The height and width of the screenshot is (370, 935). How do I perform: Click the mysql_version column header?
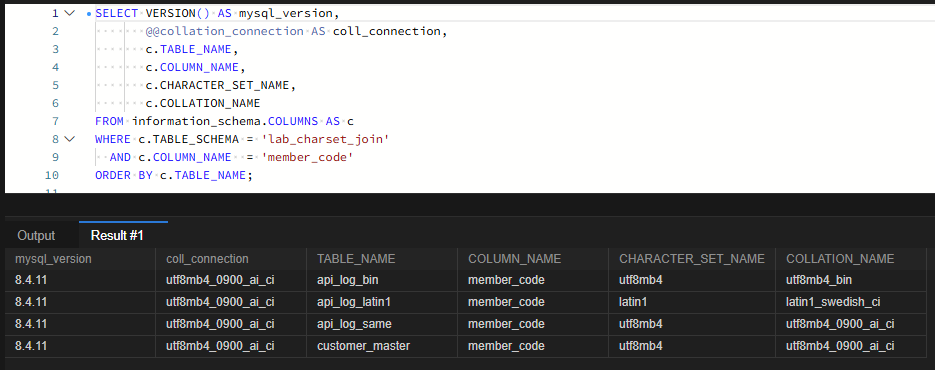pyautogui.click(x=80, y=258)
